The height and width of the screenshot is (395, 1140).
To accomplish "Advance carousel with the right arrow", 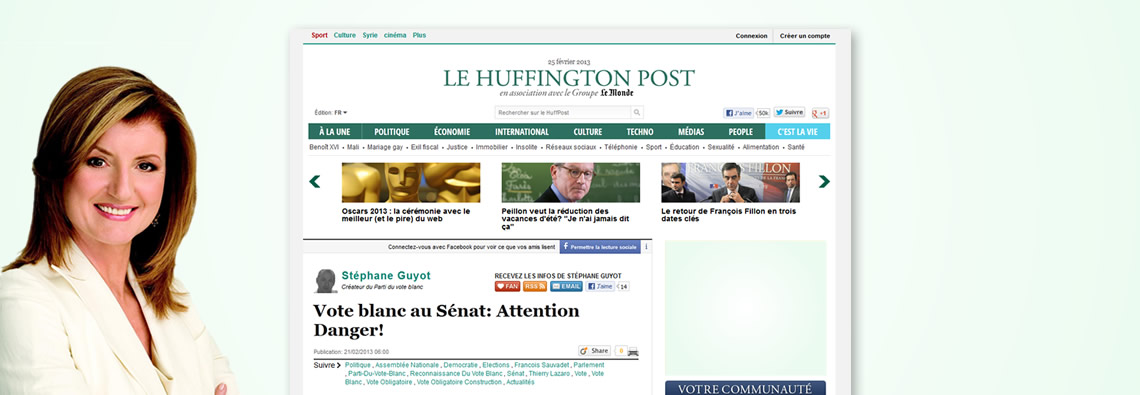I will coord(824,181).
